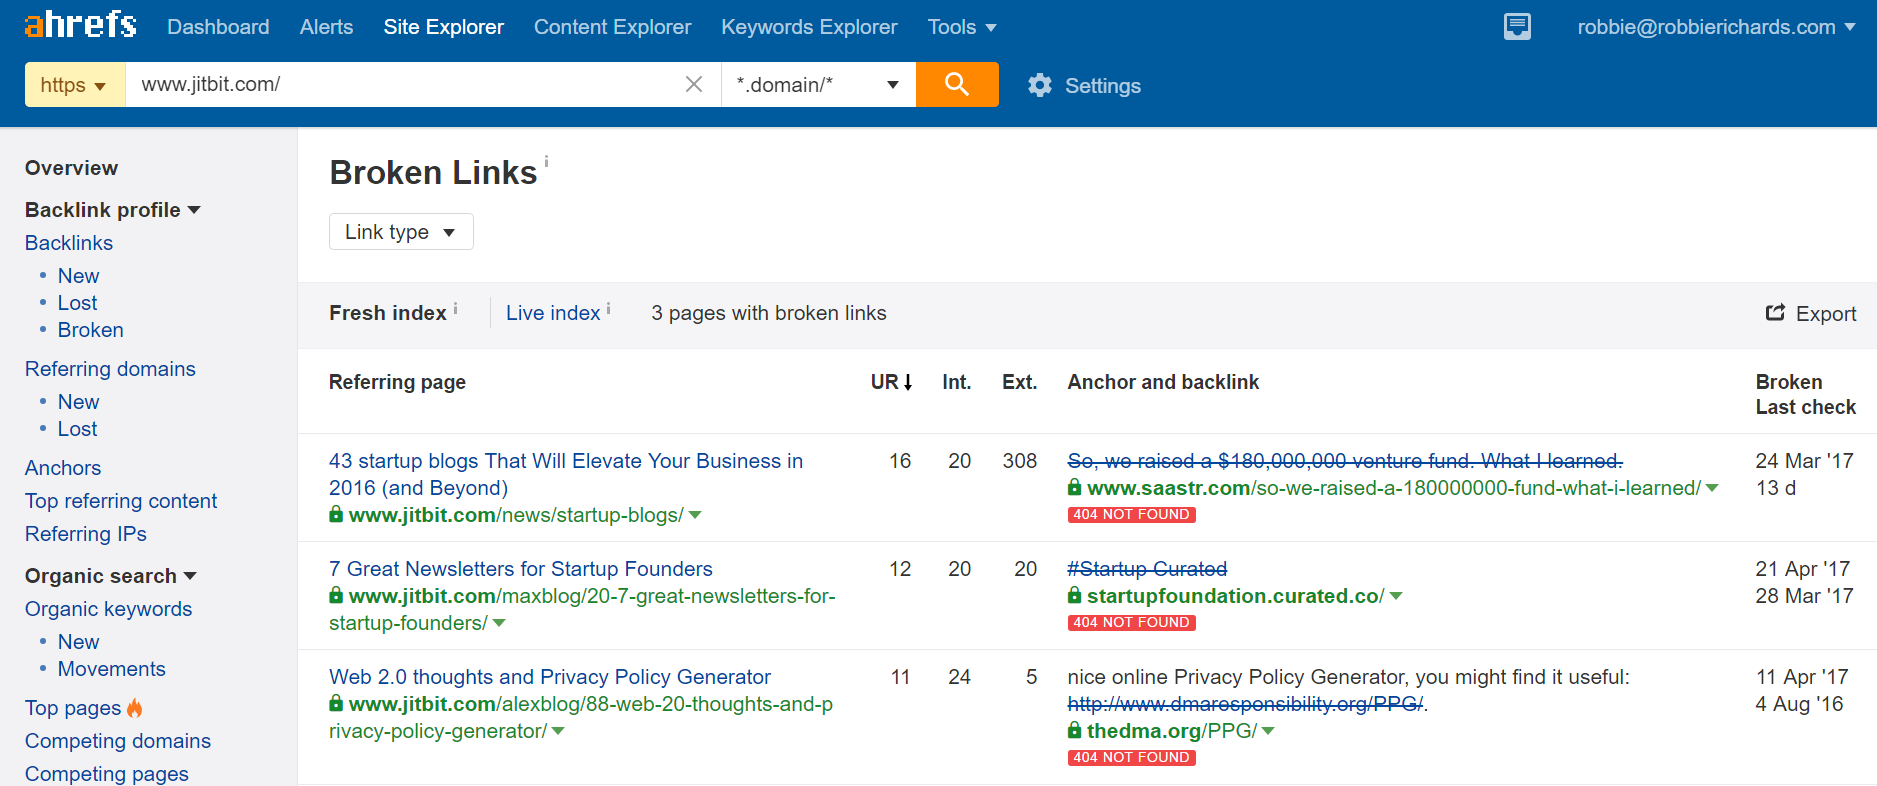The width and height of the screenshot is (1877, 786).
Task: Click the ahrefs logo
Action: point(80,25)
